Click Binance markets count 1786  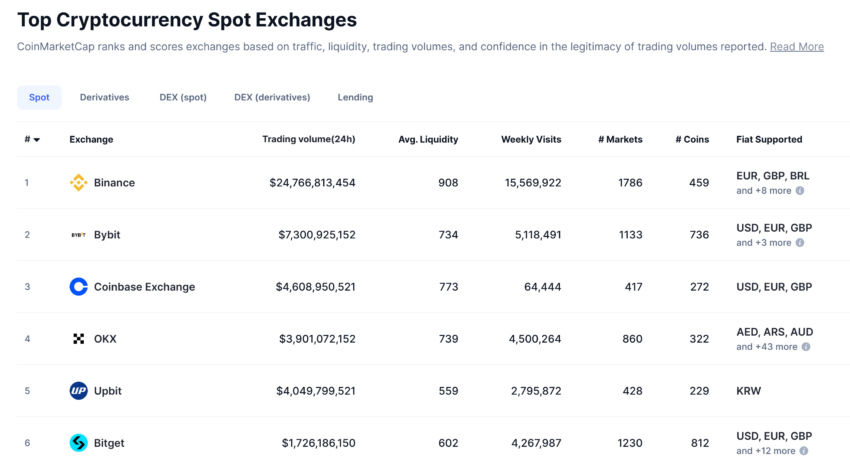(630, 183)
